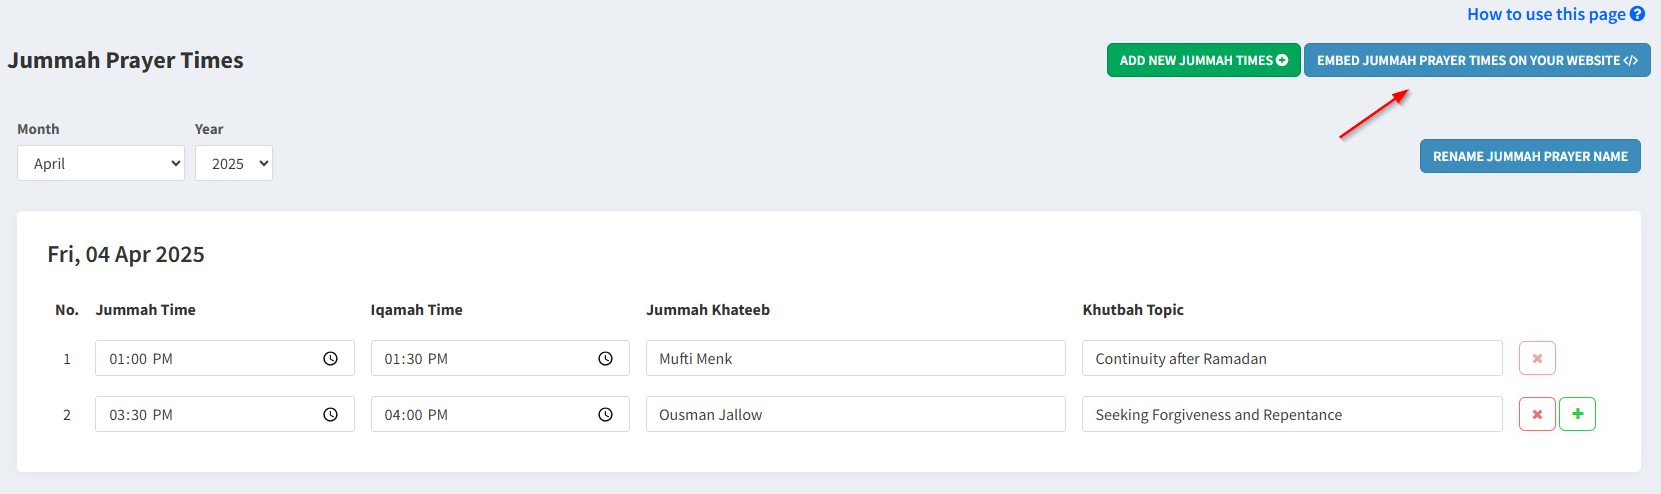Image resolution: width=1661 pixels, height=494 pixels.
Task: Focus Seeking Forgiveness and Repentance topic field
Action: 1292,414
